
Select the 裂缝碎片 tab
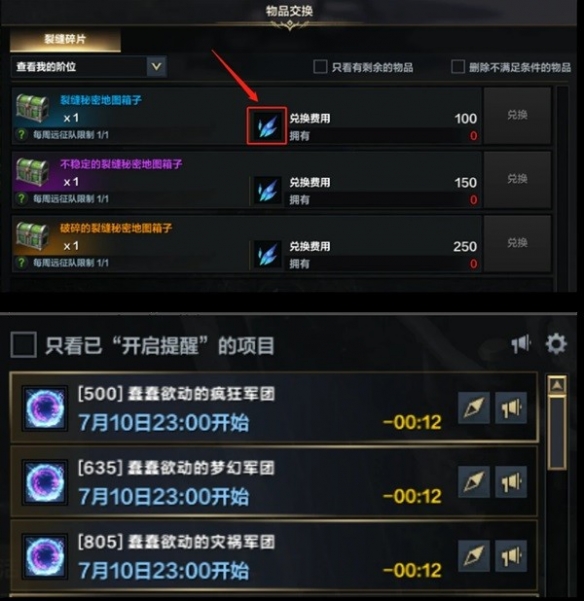pyautogui.click(x=65, y=39)
